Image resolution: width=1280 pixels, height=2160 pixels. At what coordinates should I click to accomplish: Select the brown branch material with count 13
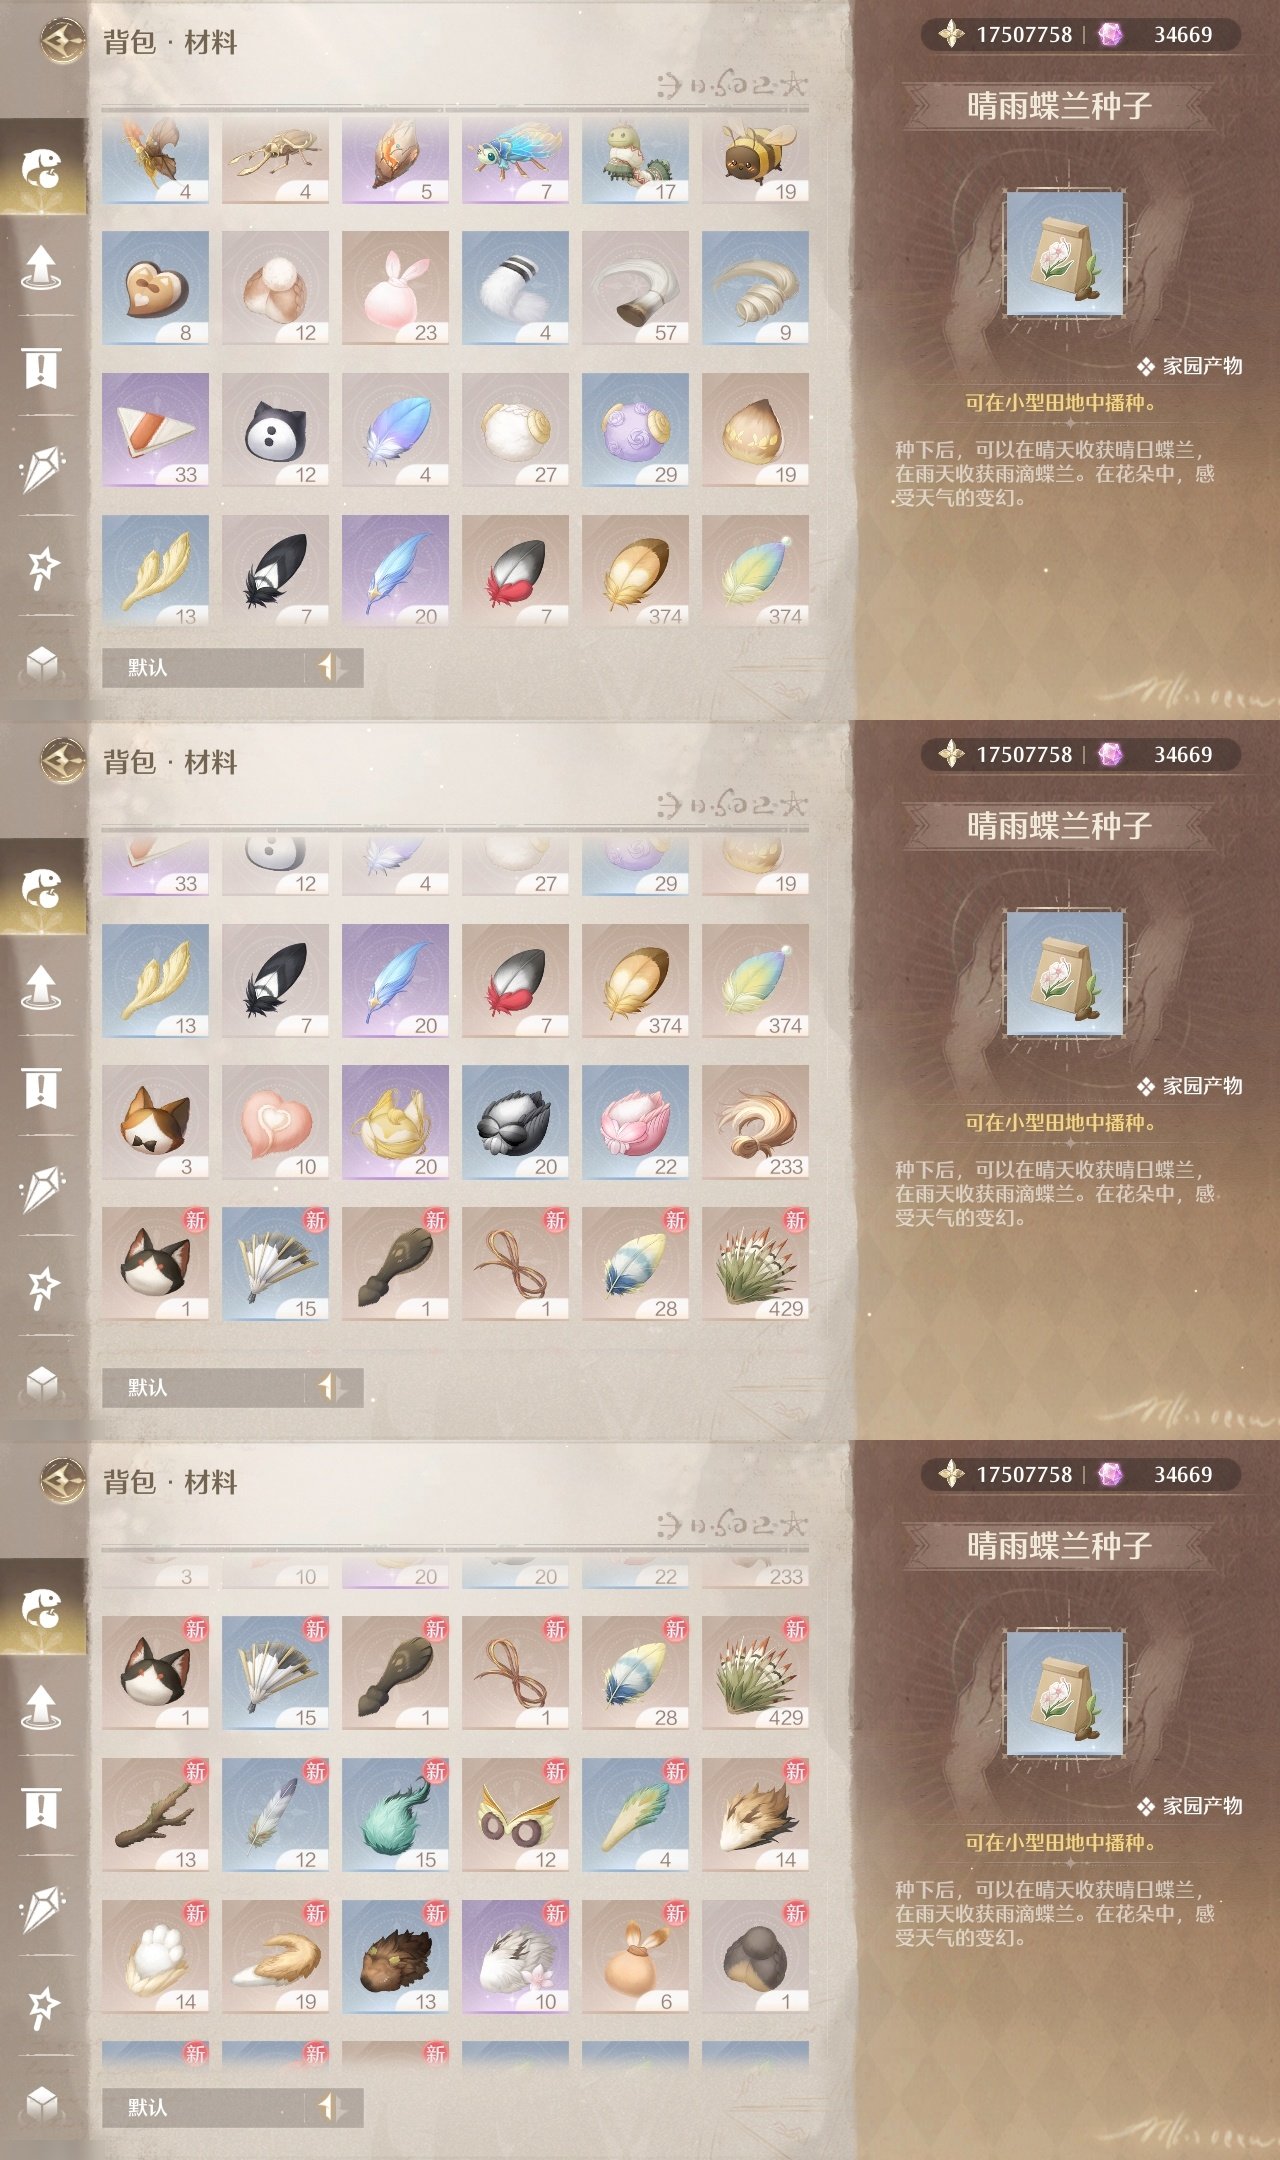(155, 1815)
